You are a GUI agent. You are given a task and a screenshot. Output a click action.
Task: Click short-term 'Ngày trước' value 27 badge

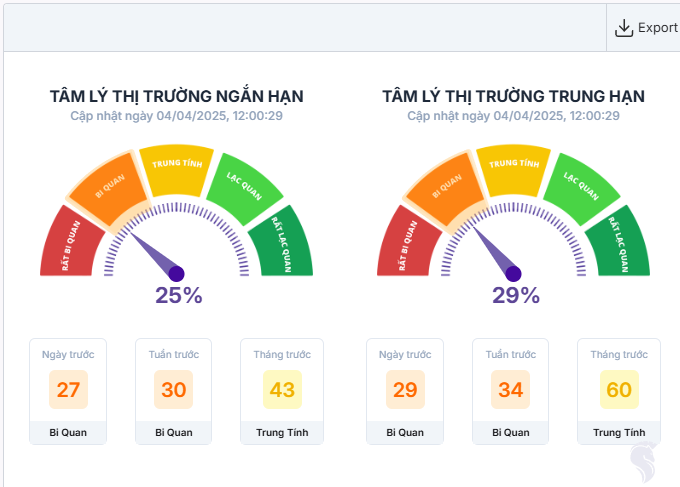pyautogui.click(x=69, y=390)
